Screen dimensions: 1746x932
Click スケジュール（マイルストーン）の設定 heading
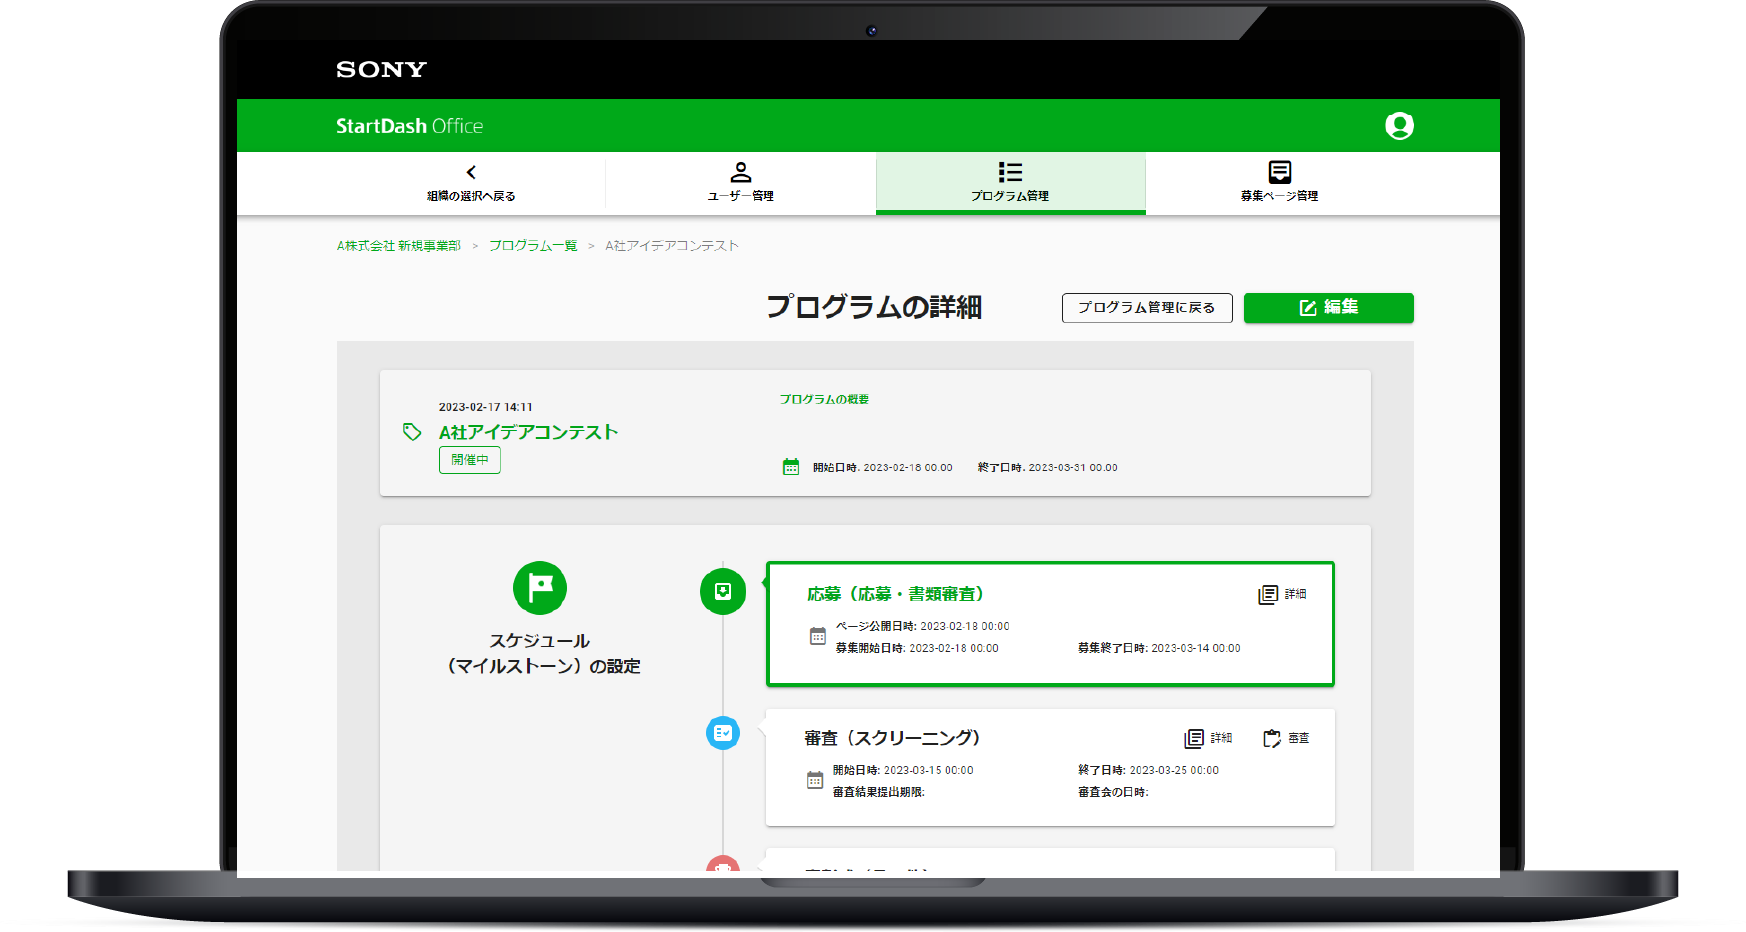[540, 653]
